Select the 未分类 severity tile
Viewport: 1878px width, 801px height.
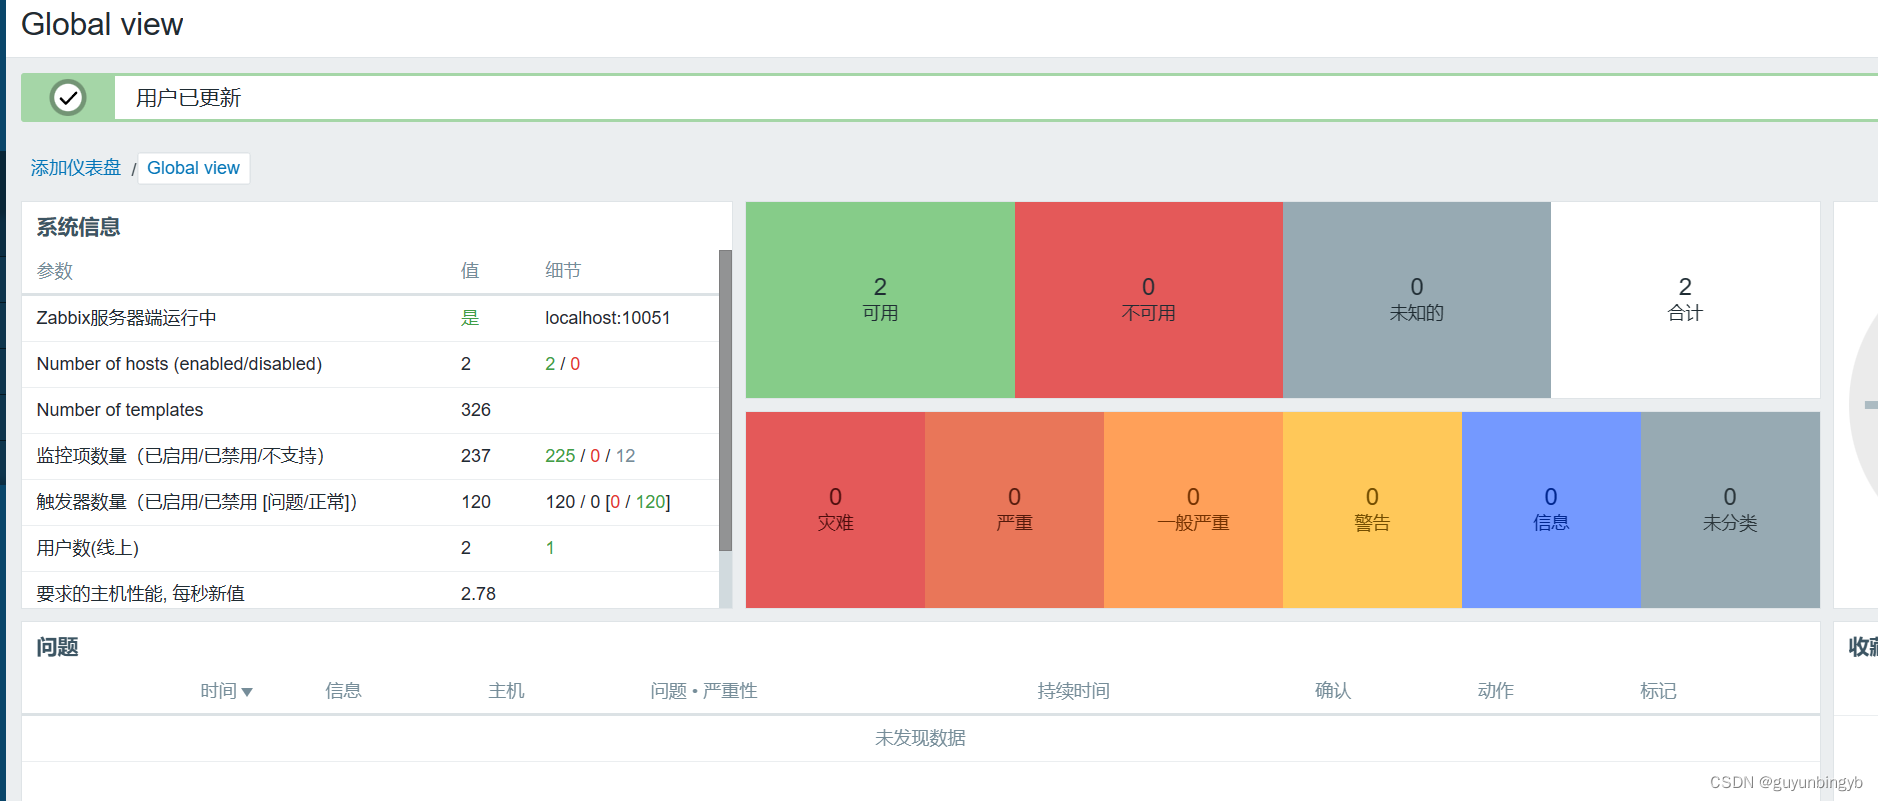(x=1730, y=510)
